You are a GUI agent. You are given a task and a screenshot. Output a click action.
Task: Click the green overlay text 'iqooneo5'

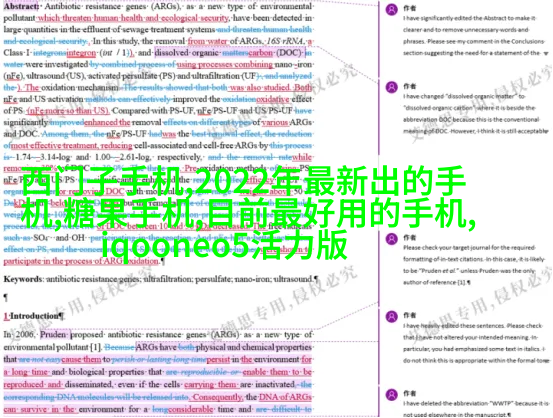172,246
